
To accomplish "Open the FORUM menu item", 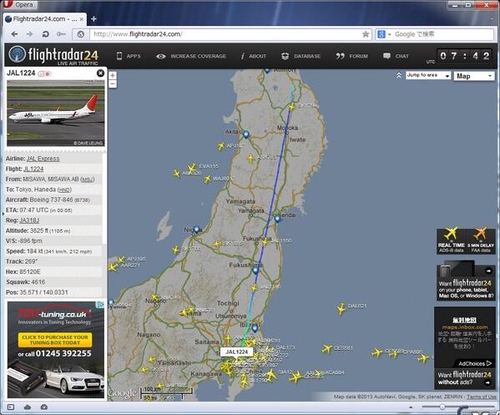I will point(352,56).
